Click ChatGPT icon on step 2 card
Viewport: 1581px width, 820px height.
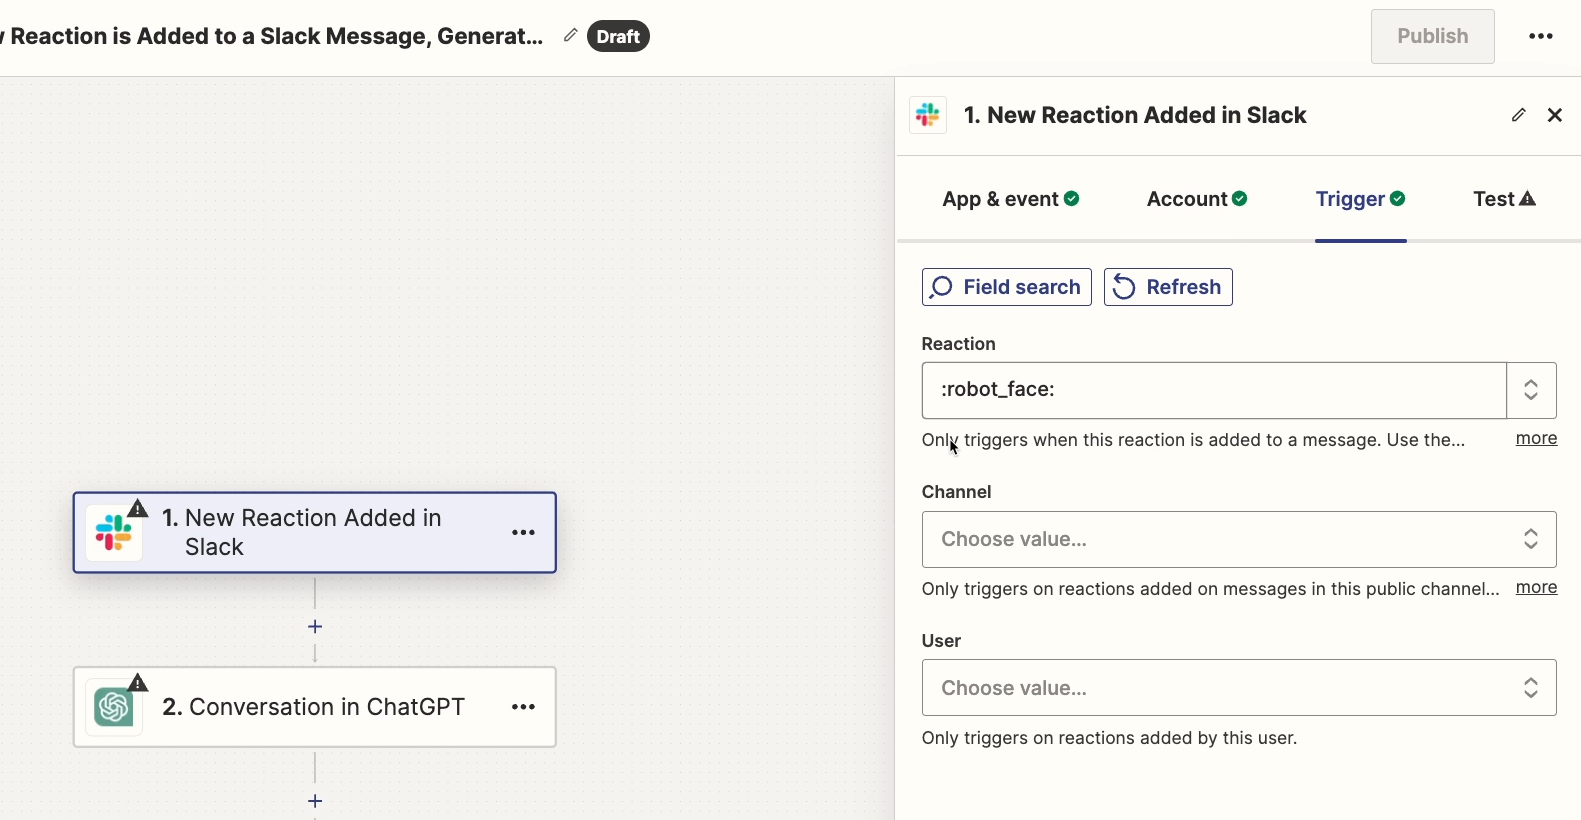114,707
